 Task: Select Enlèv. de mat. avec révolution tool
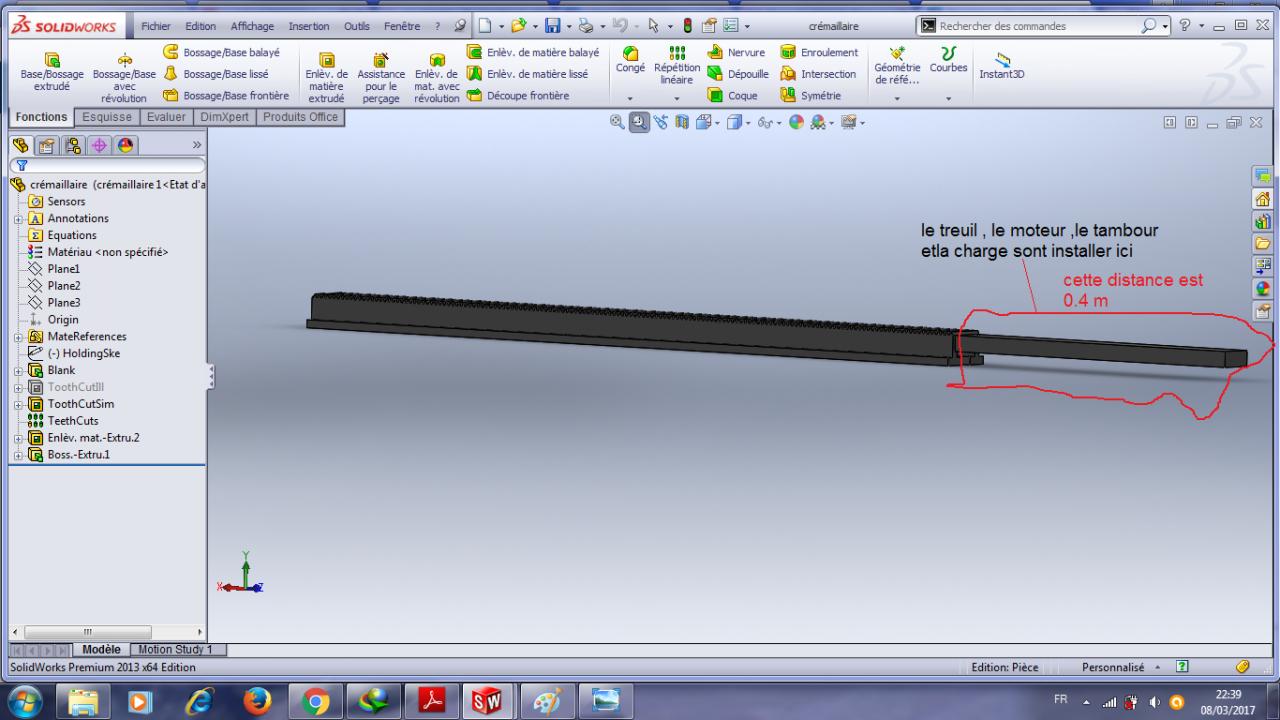tap(437, 78)
